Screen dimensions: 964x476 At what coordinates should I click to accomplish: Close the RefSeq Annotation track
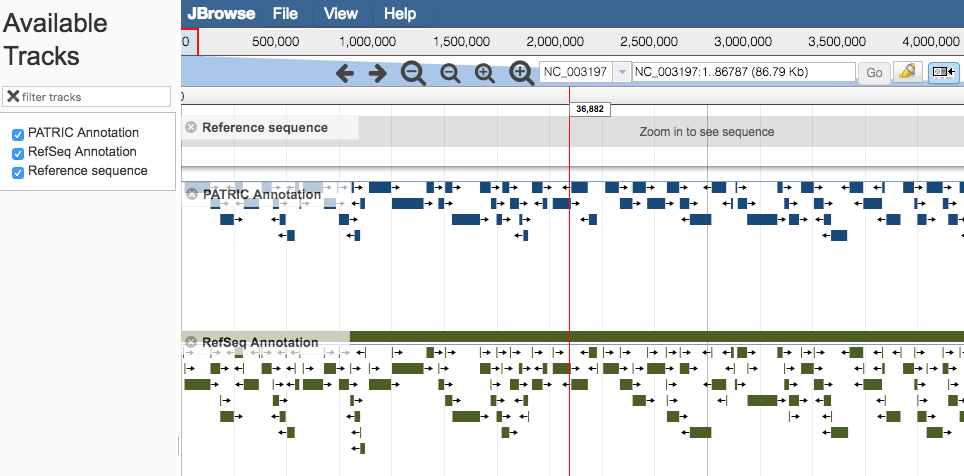click(191, 342)
